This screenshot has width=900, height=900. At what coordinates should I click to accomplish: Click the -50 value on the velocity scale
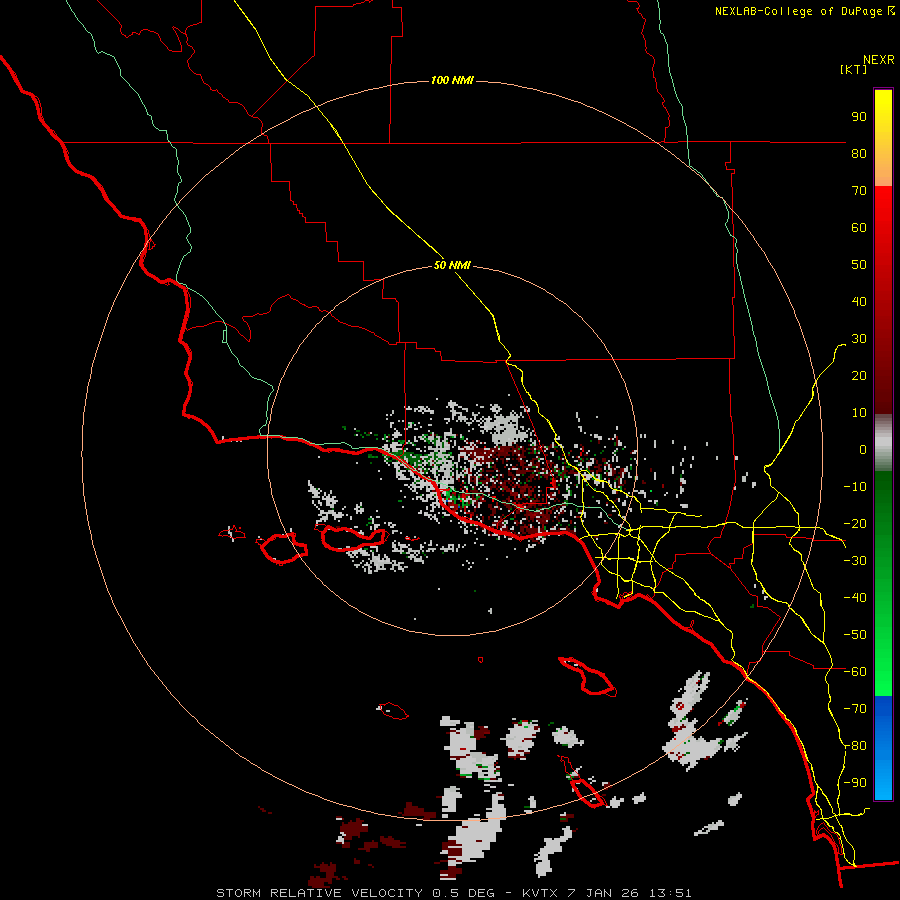[x=855, y=635]
